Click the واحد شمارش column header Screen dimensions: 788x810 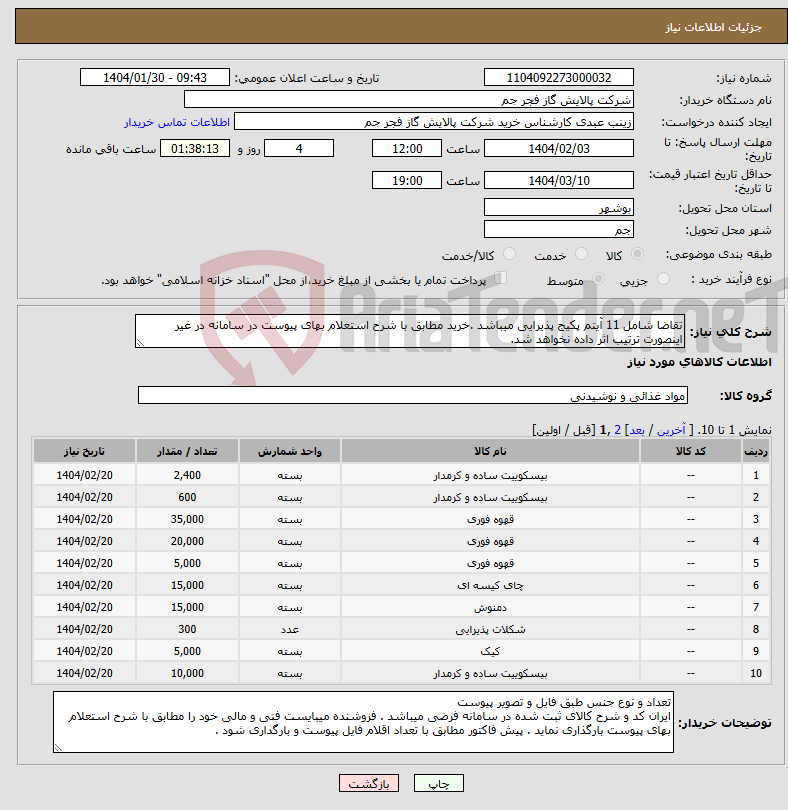pos(289,451)
